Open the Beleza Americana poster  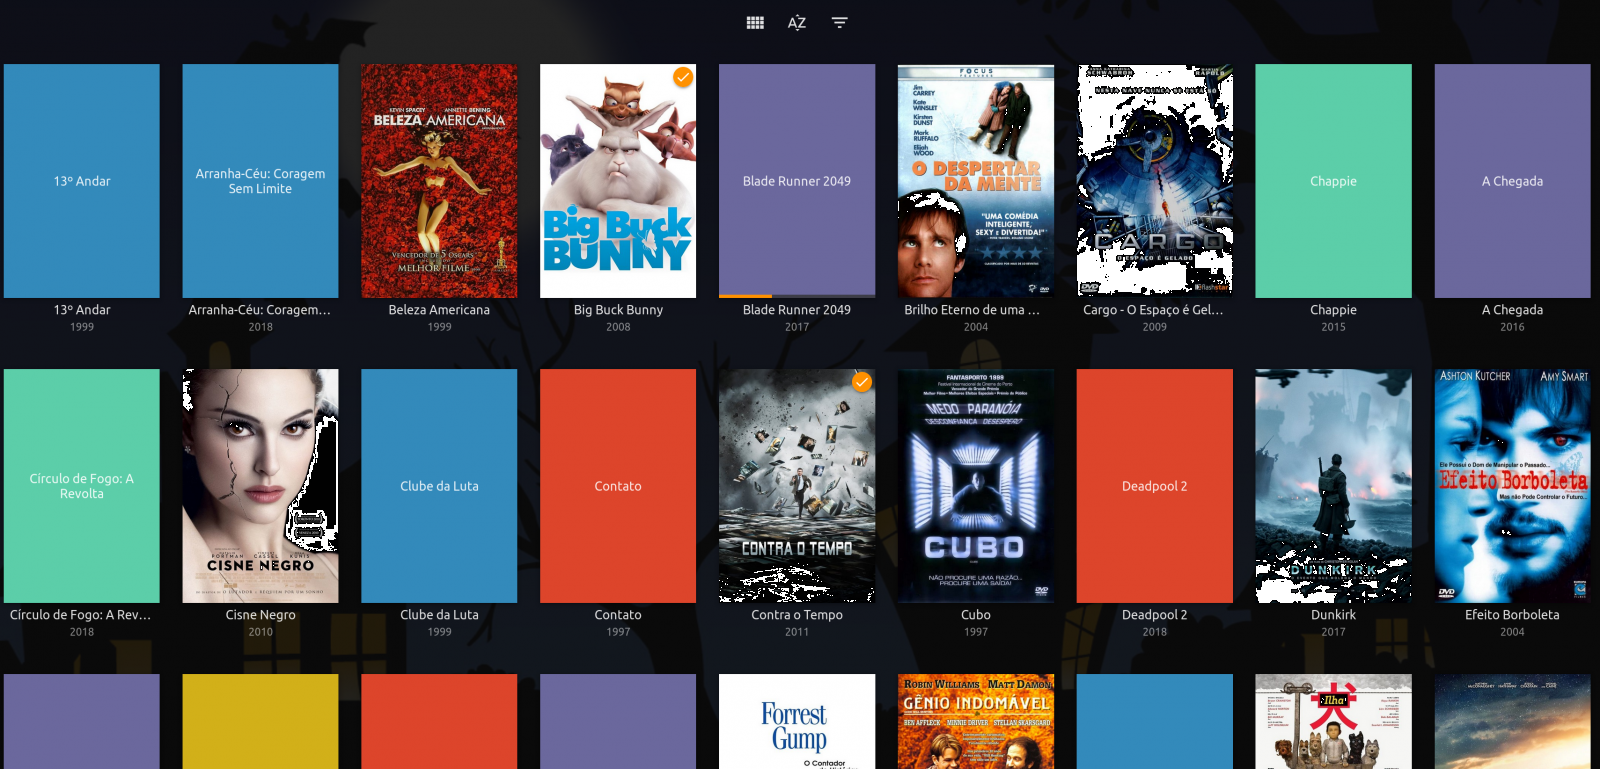pyautogui.click(x=439, y=181)
